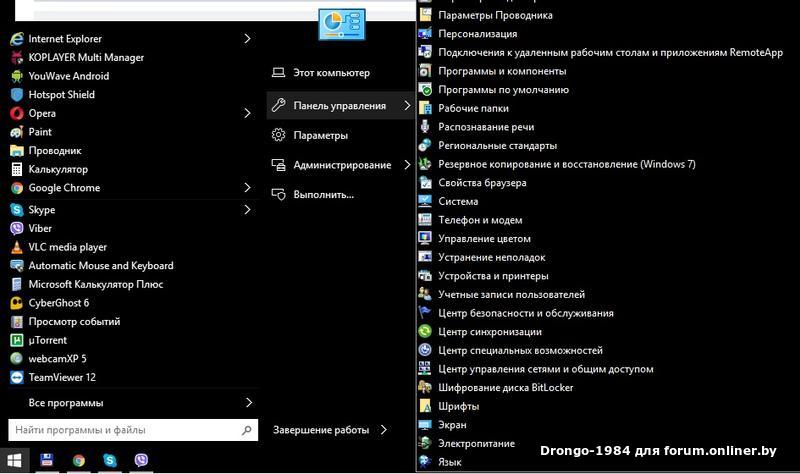Screen dimensions: 800x474
Task: Click the Skype icon in the program list
Action: coord(17,210)
